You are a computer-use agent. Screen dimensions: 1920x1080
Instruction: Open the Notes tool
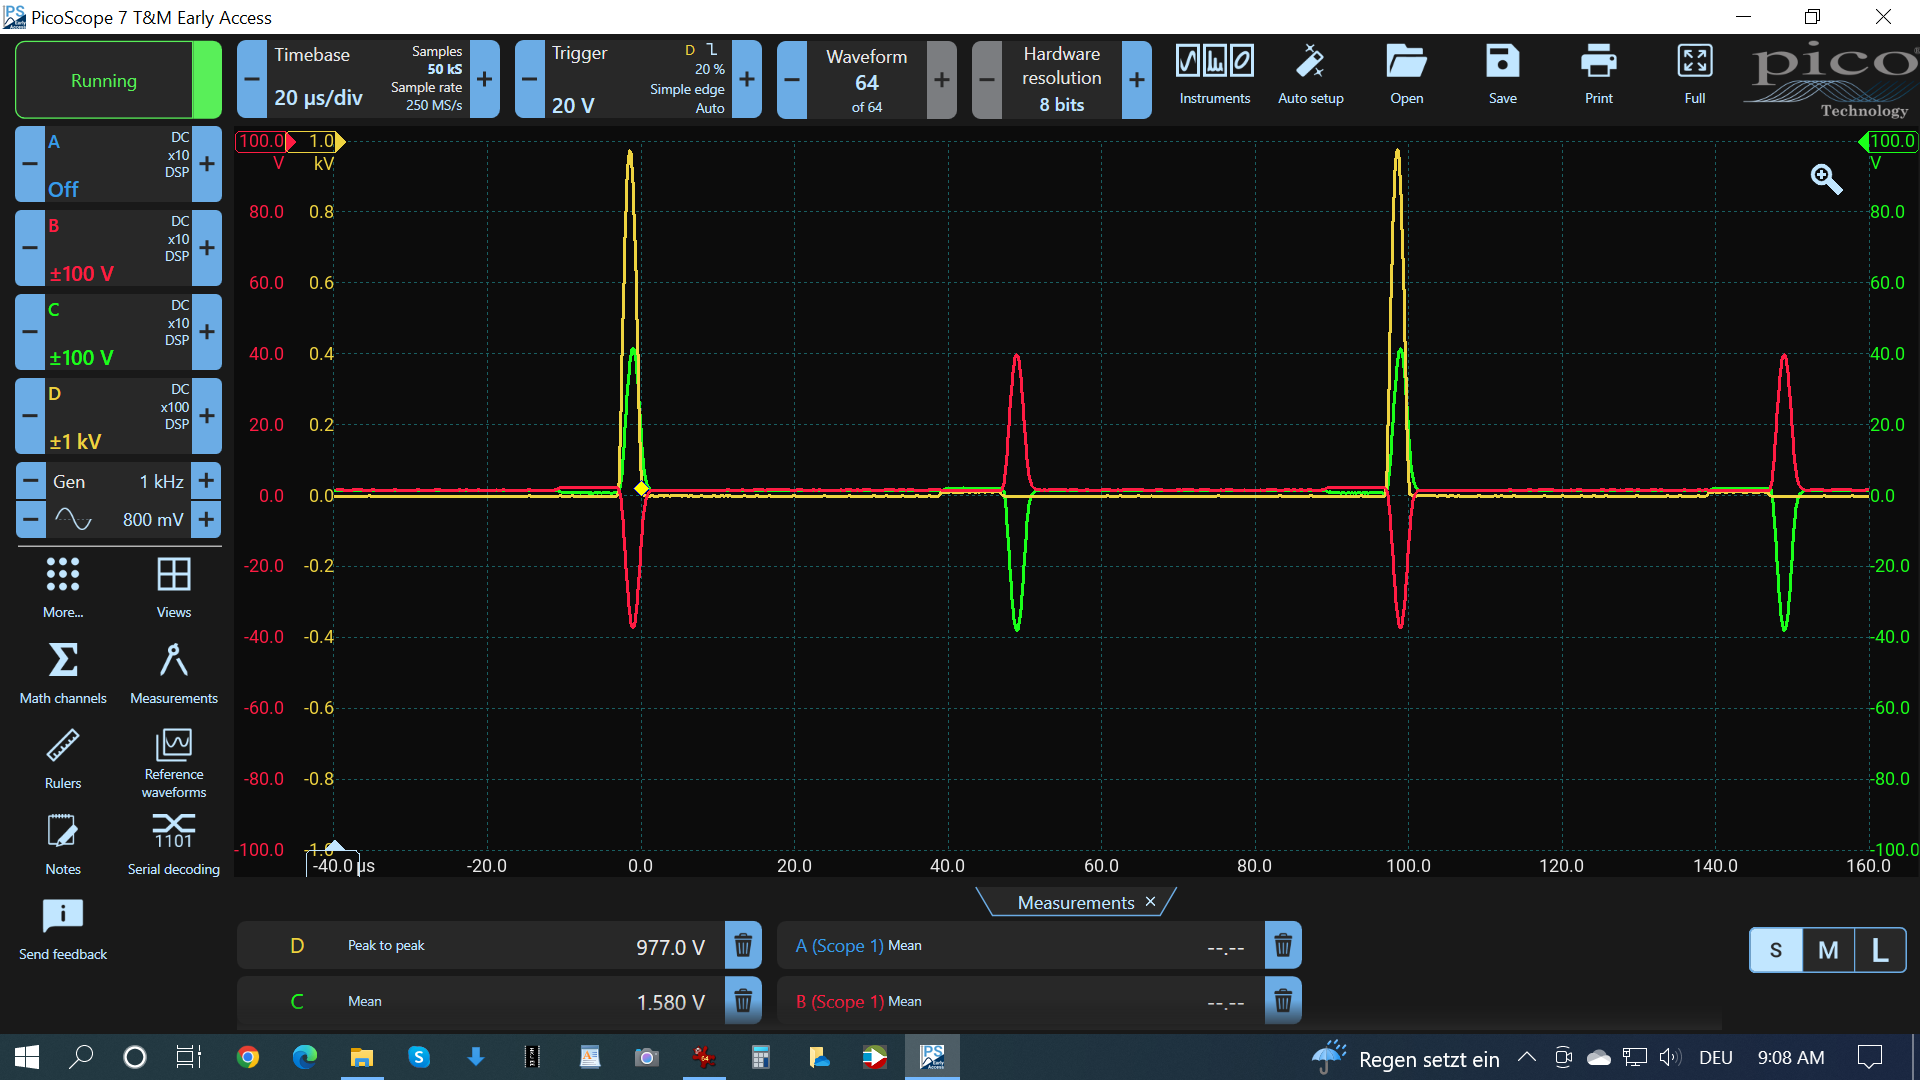point(63,844)
